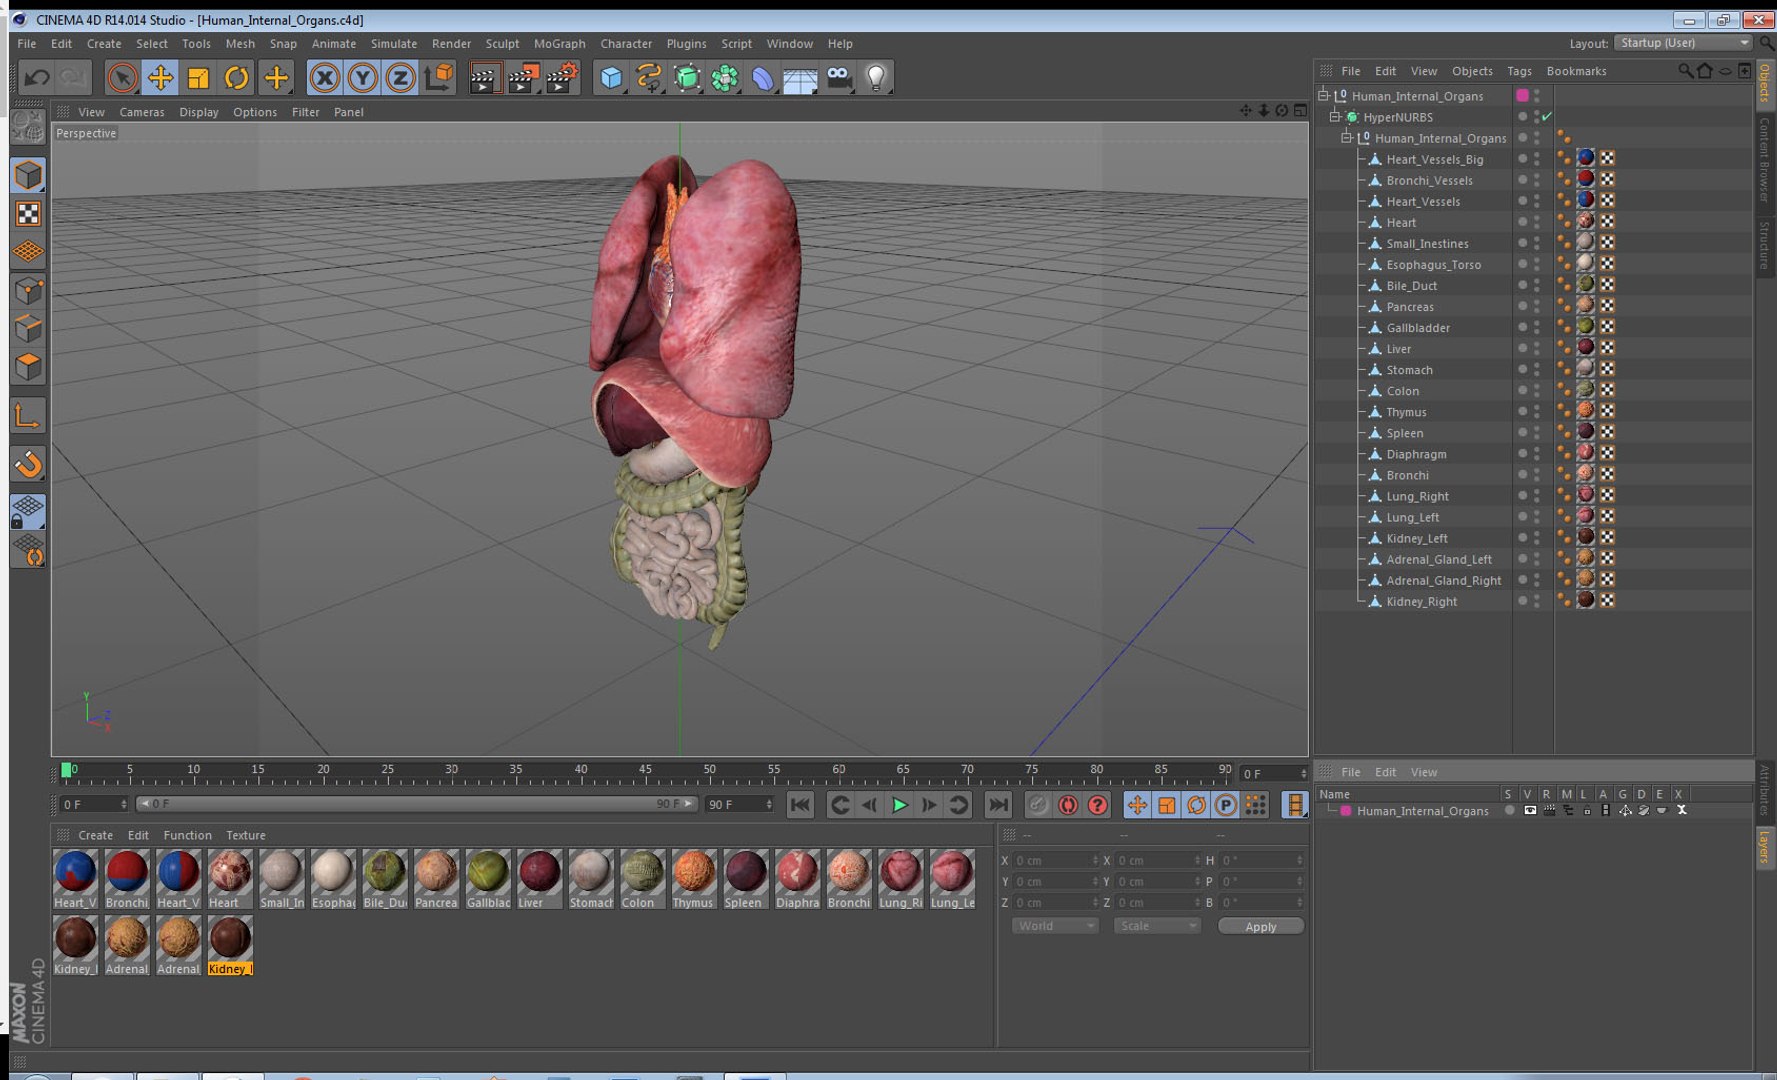Click the coordinate system icon
1777x1080 pixels.
tap(438, 78)
